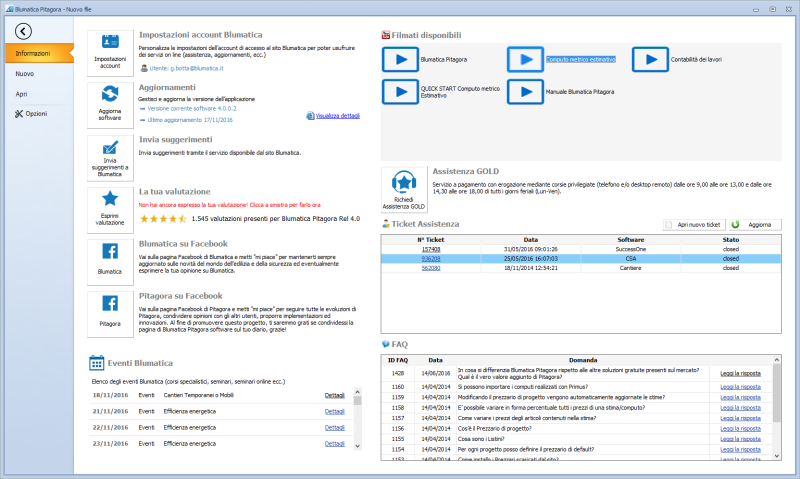The height and width of the screenshot is (479, 800).
Task: Go back with the circular arrow button
Action: pos(23,31)
